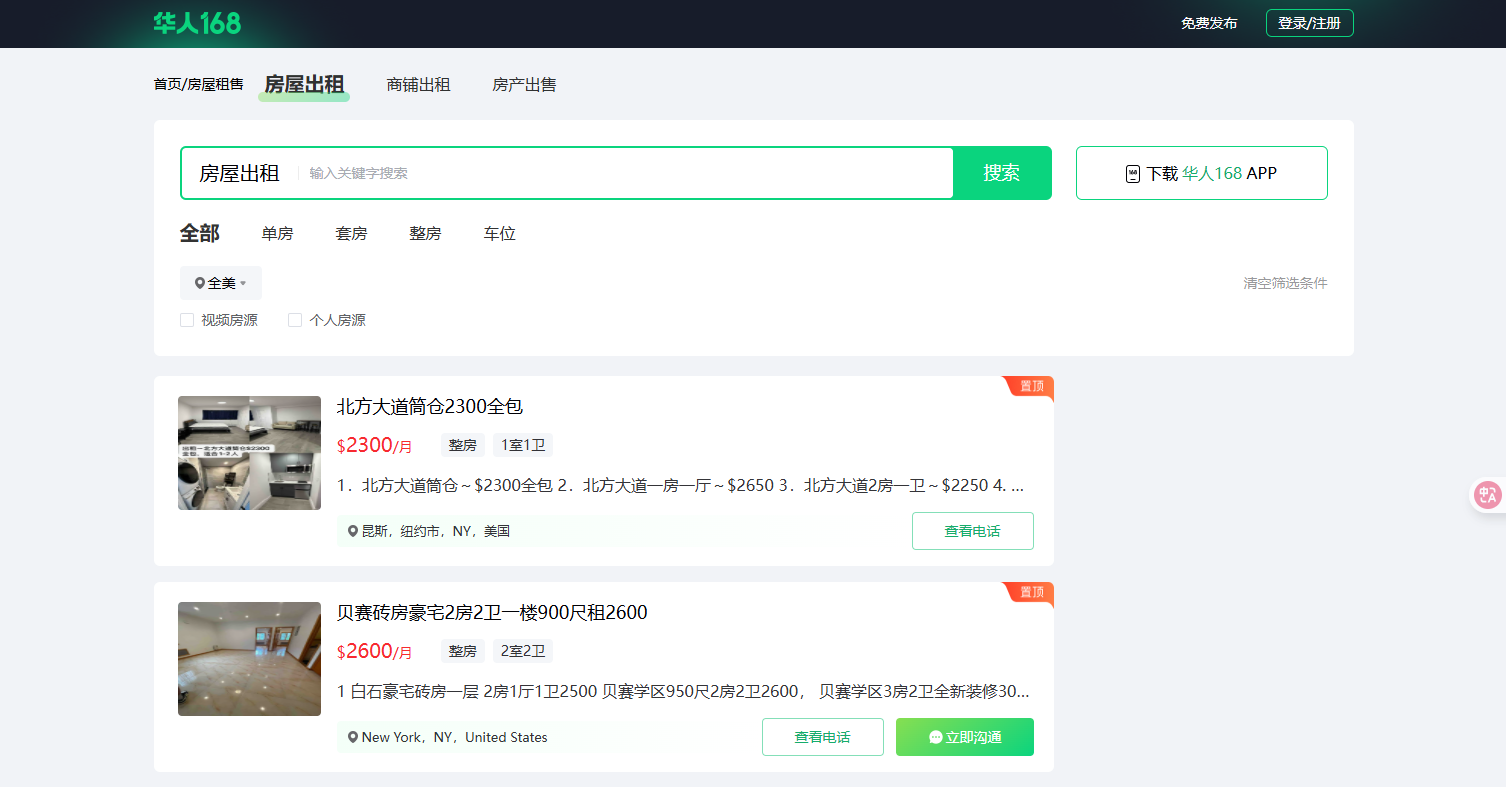Viewport: 1506px width, 787px height.
Task: Open the 房产出售 tab
Action: coord(524,85)
